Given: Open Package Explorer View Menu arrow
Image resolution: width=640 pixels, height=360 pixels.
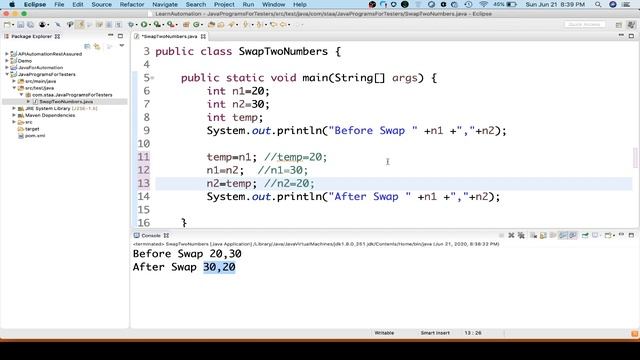Looking at the screenshot, I should tap(122, 46).
